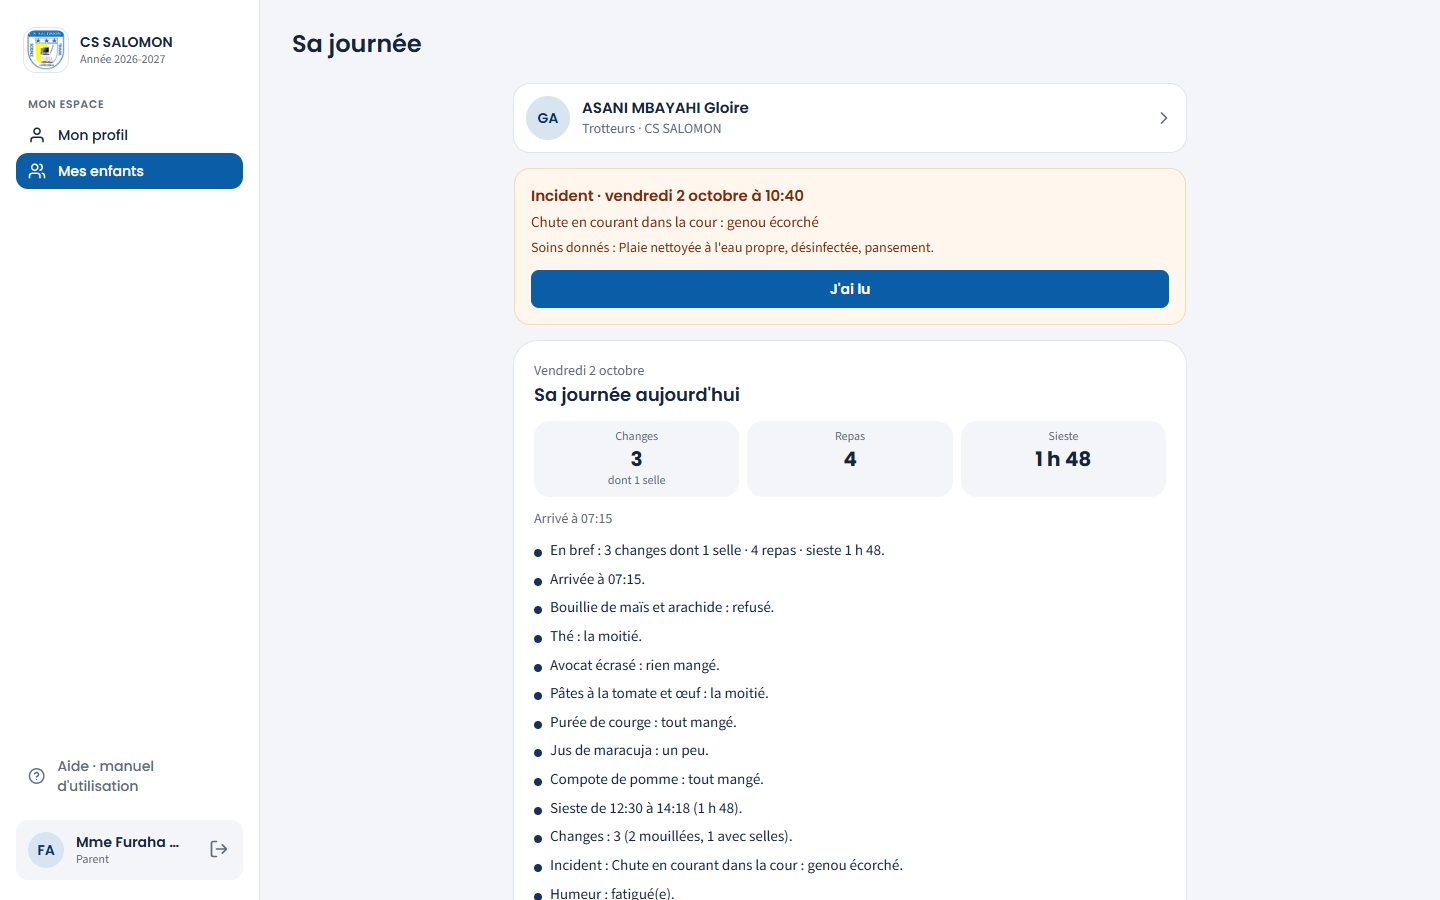This screenshot has height=900, width=1440.
Task: Click the Sa journée page heading
Action: (357, 44)
